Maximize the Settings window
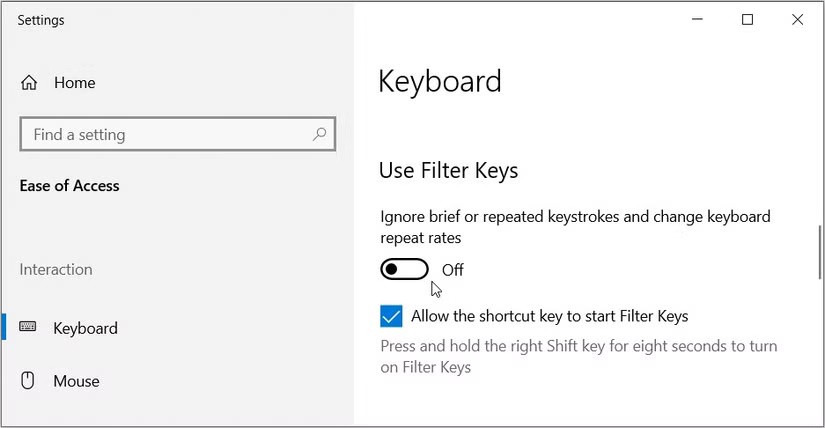 click(x=747, y=20)
